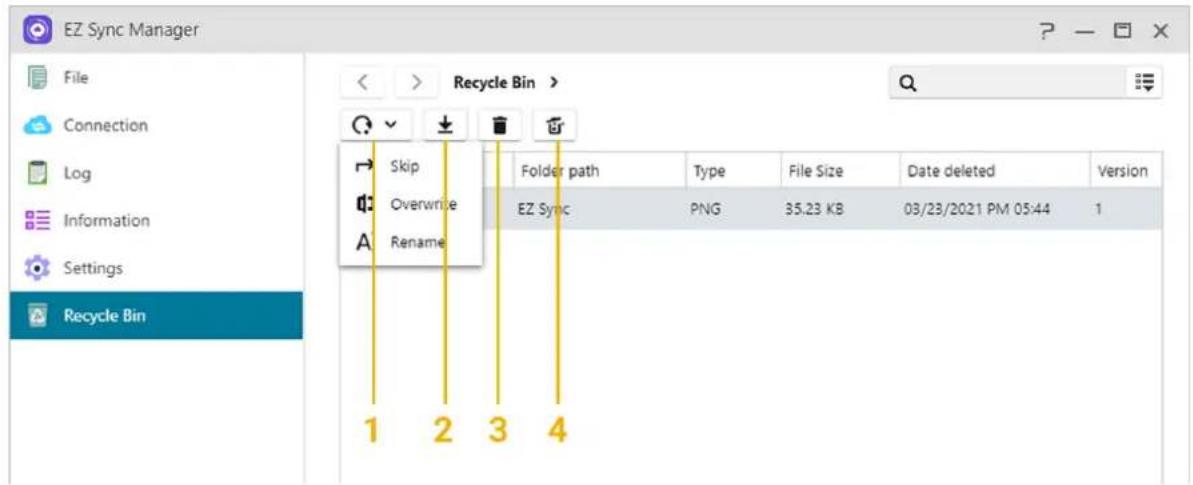Click the empty recycle bin icon

[555, 125]
